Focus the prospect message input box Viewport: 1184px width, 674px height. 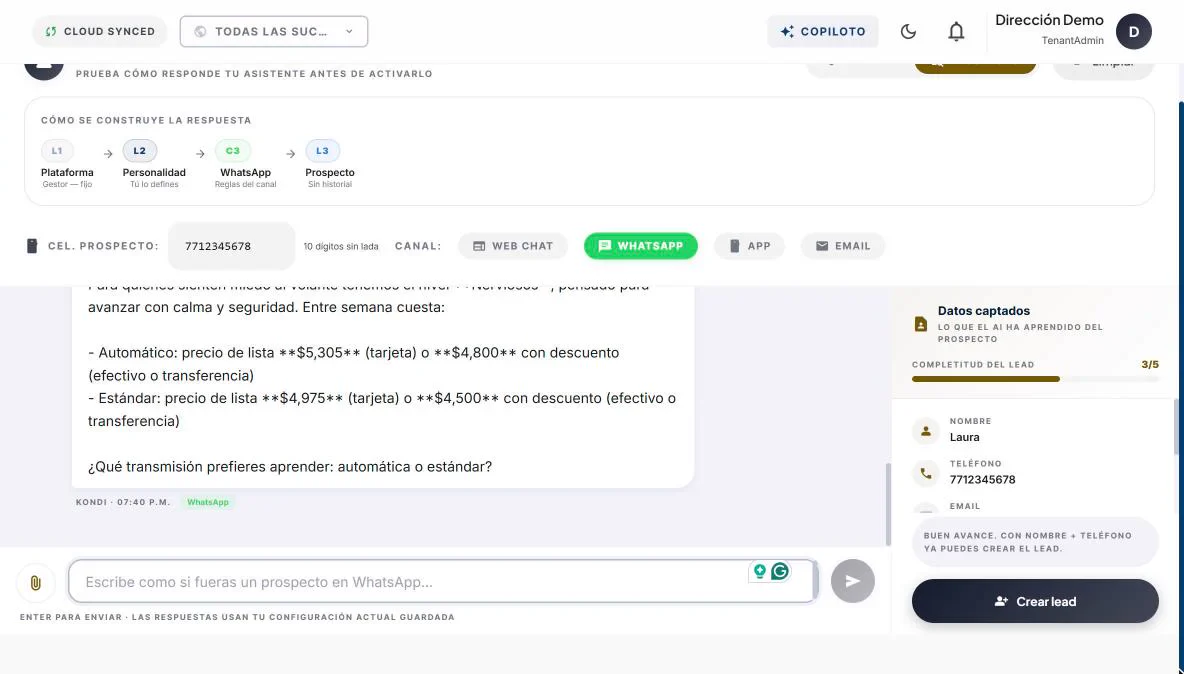[x=442, y=581]
